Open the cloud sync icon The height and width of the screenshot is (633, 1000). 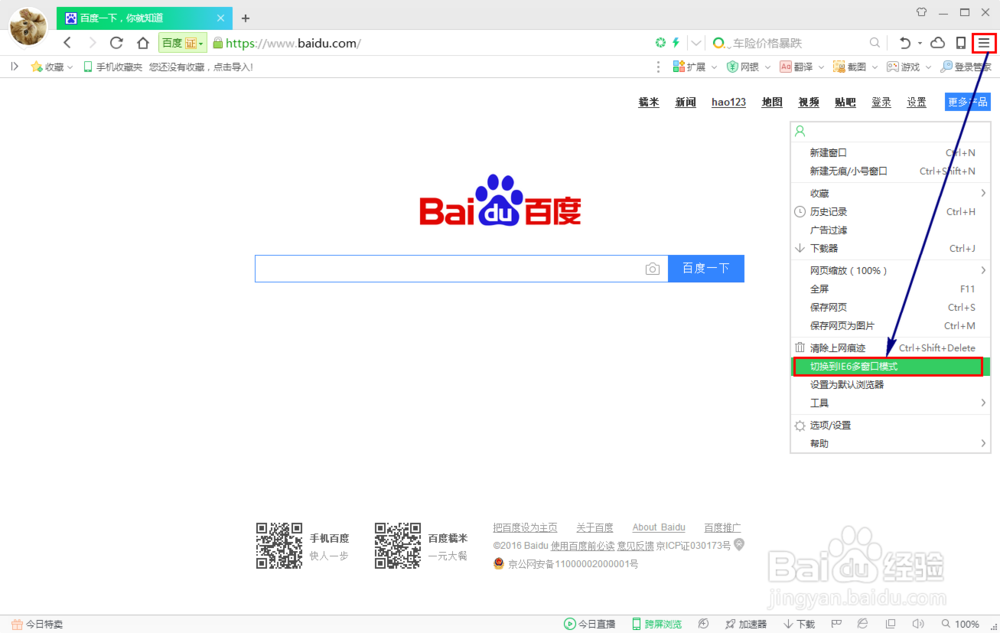point(938,43)
